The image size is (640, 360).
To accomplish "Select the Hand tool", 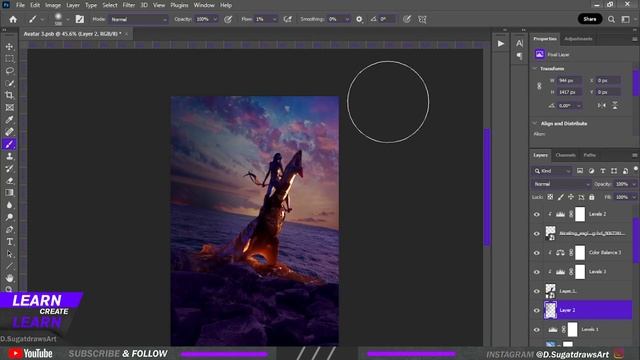I will [x=9, y=278].
